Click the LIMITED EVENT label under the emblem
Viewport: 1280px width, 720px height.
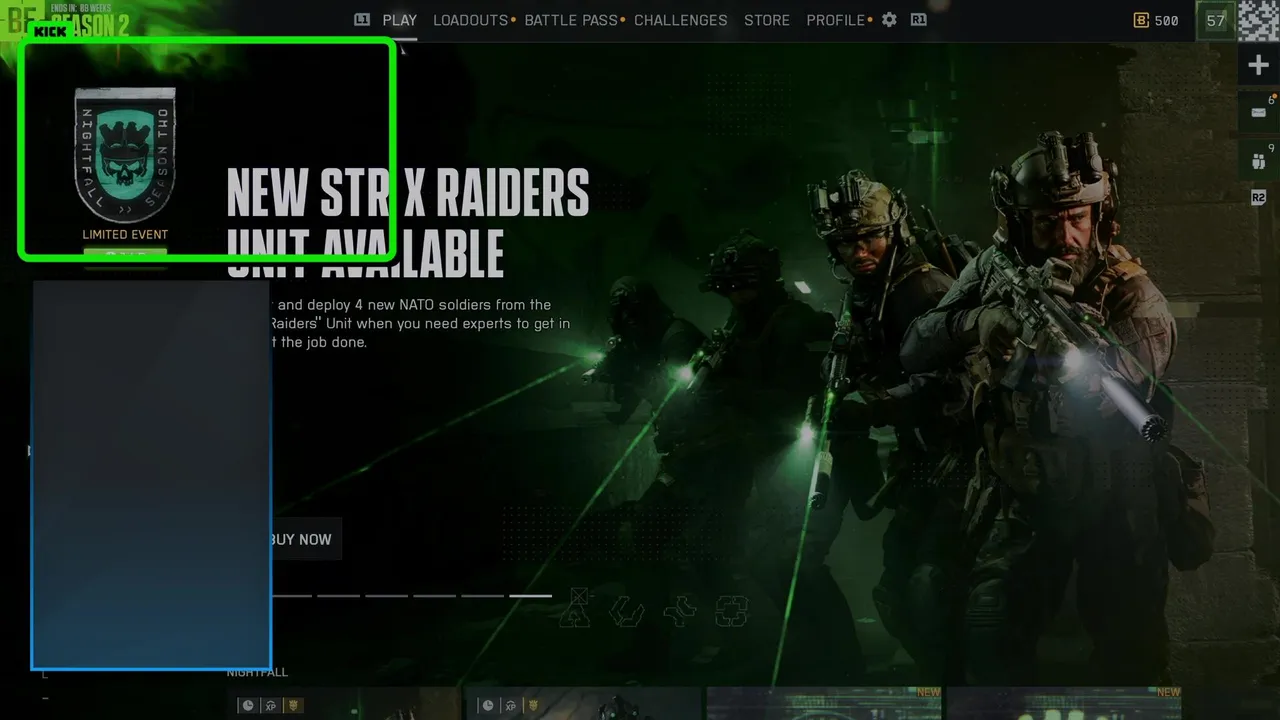coord(125,235)
